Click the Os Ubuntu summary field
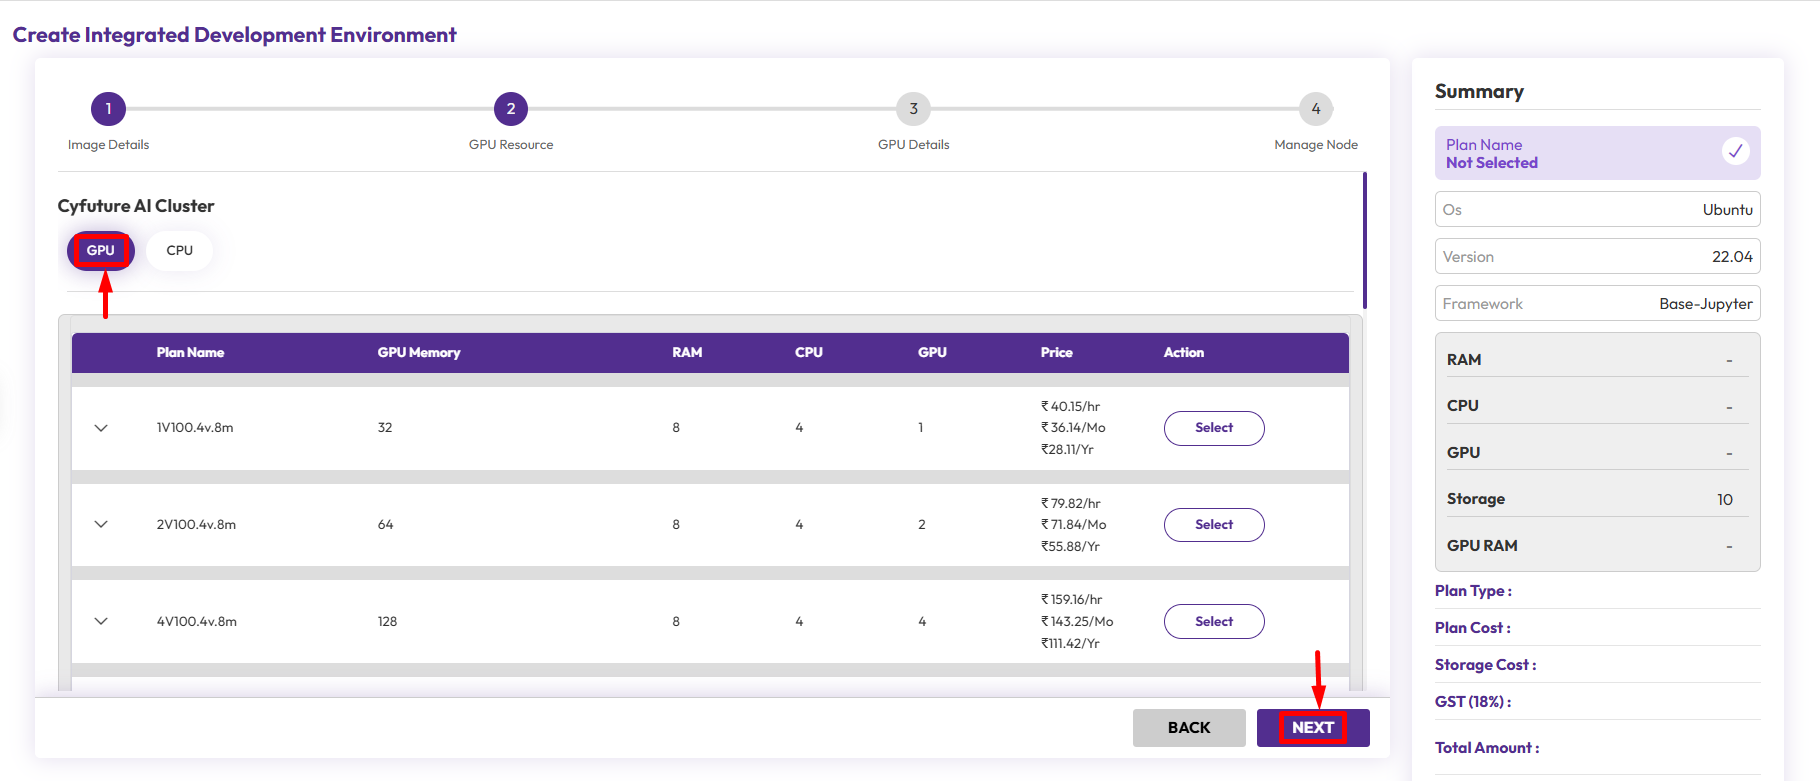The image size is (1820, 781). click(x=1597, y=210)
